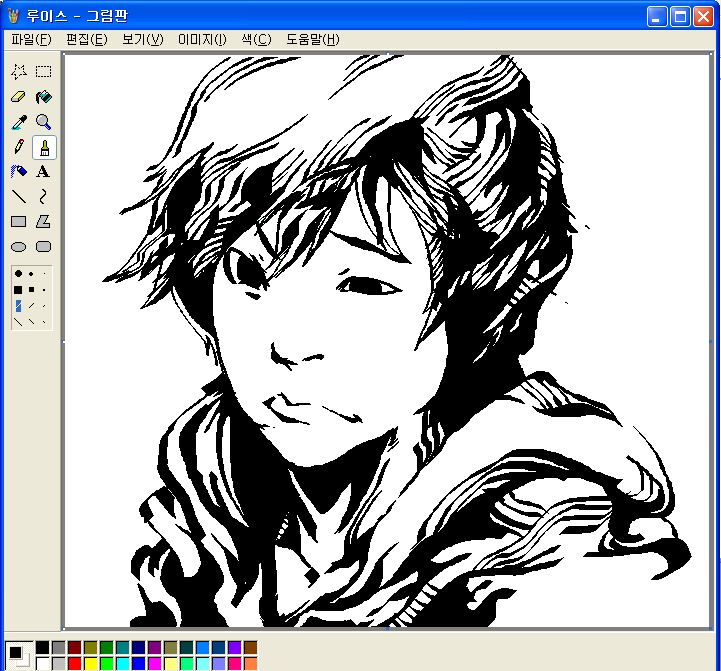Select the Free-Form Select tool
Image resolution: width=721 pixels, height=671 pixels.
coord(18,72)
